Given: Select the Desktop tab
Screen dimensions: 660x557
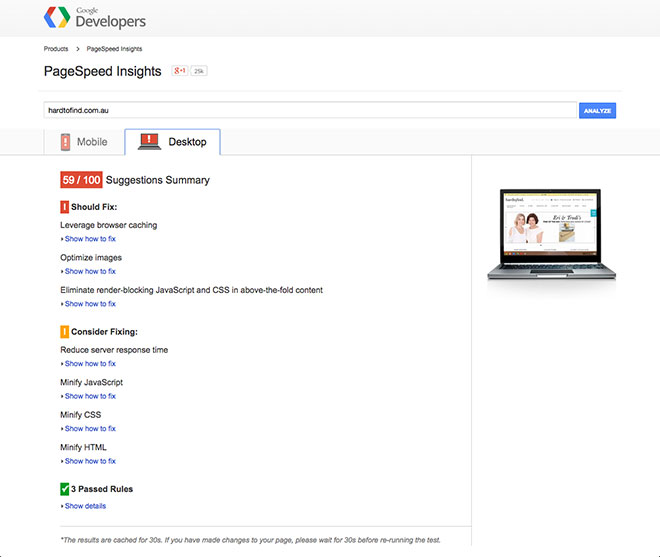Looking at the screenshot, I should click(x=173, y=142).
